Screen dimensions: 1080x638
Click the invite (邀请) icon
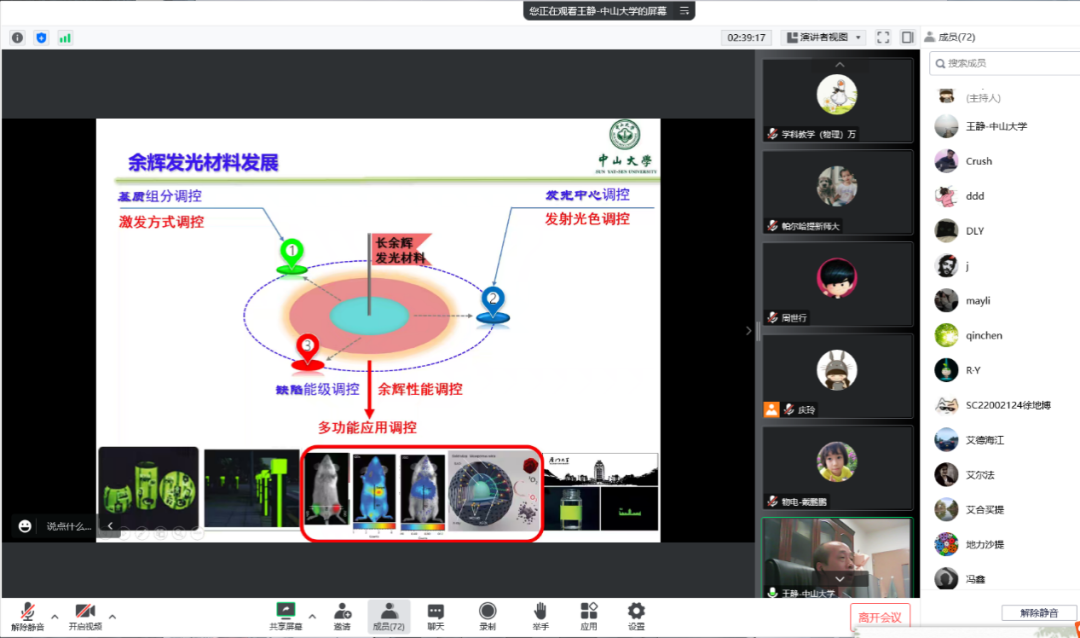342,616
